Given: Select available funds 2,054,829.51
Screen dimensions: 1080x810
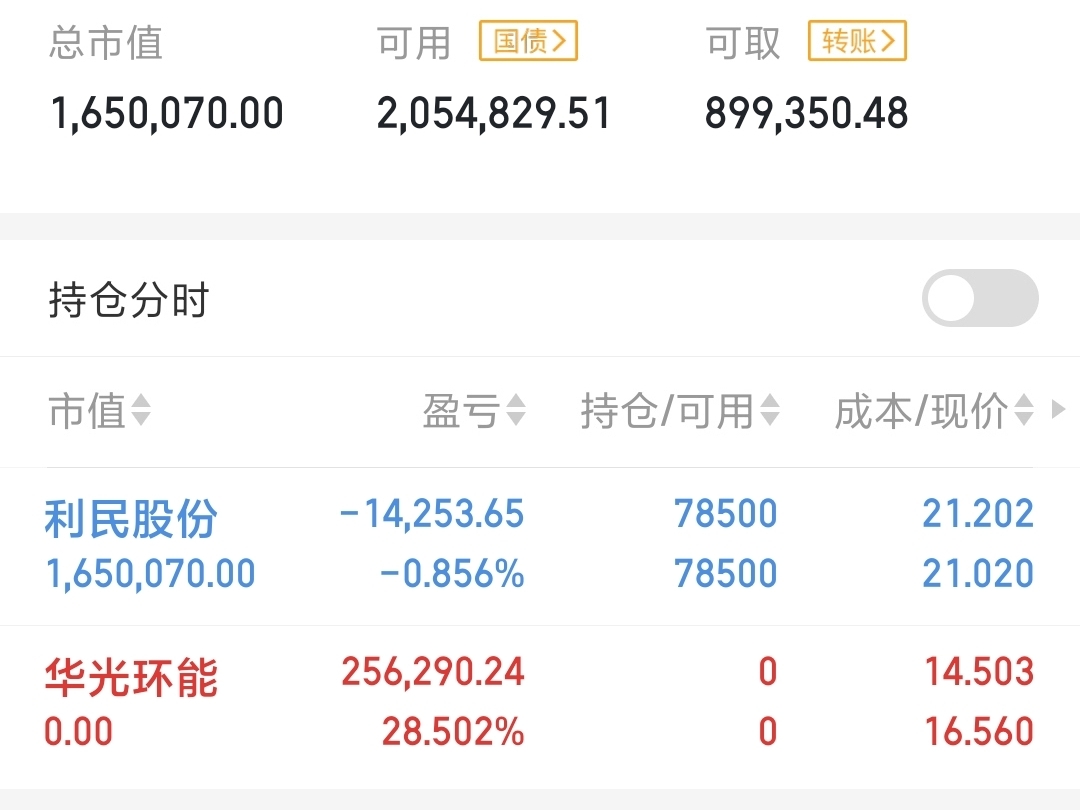Looking at the screenshot, I should pos(493,114).
